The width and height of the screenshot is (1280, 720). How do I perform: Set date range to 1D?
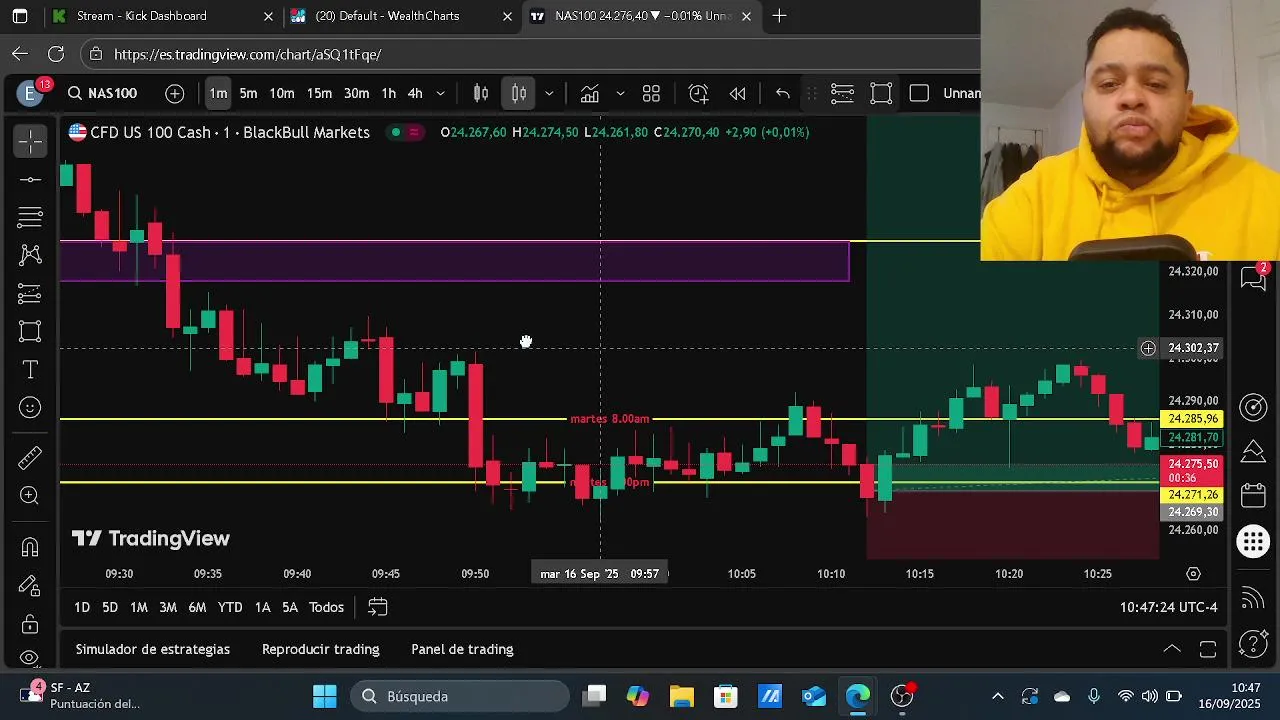coord(82,607)
